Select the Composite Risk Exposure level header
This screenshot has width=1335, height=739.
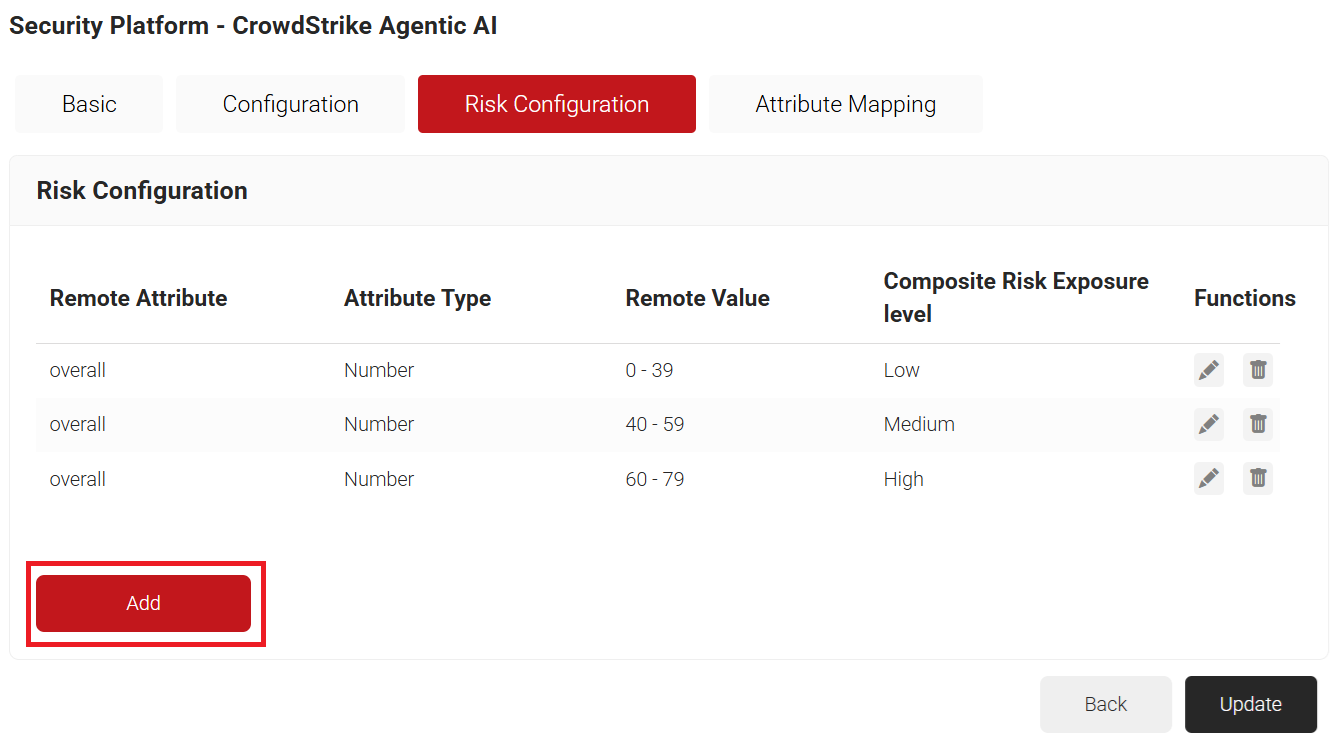coord(1016,298)
